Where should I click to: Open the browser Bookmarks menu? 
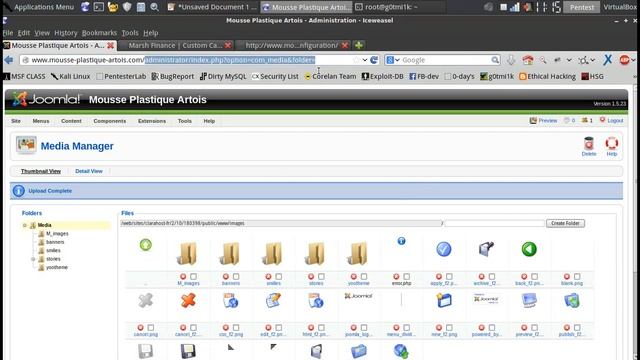click(99, 33)
